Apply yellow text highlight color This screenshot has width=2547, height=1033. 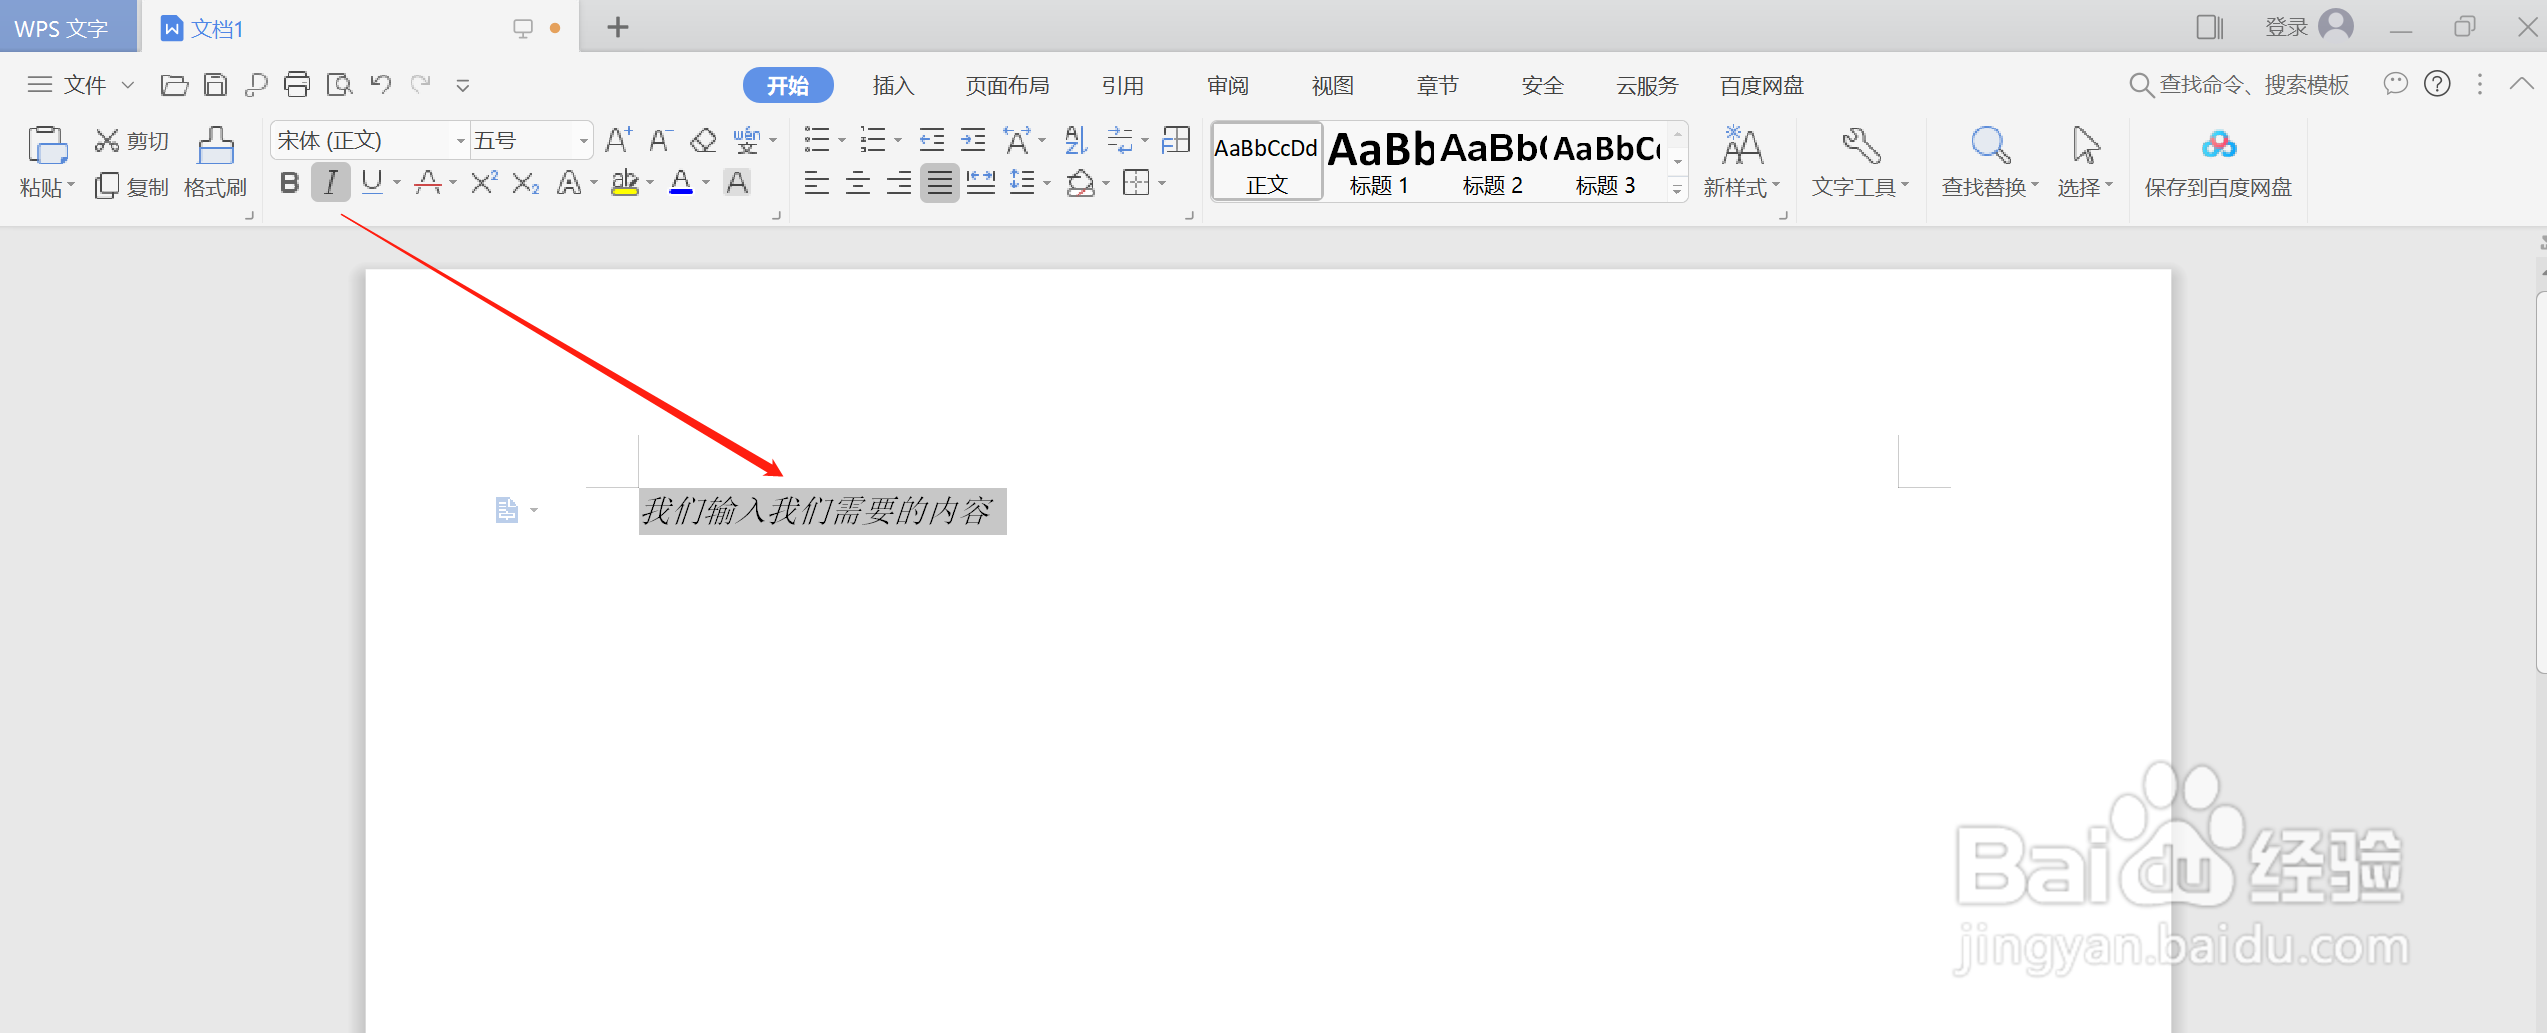pyautogui.click(x=625, y=183)
